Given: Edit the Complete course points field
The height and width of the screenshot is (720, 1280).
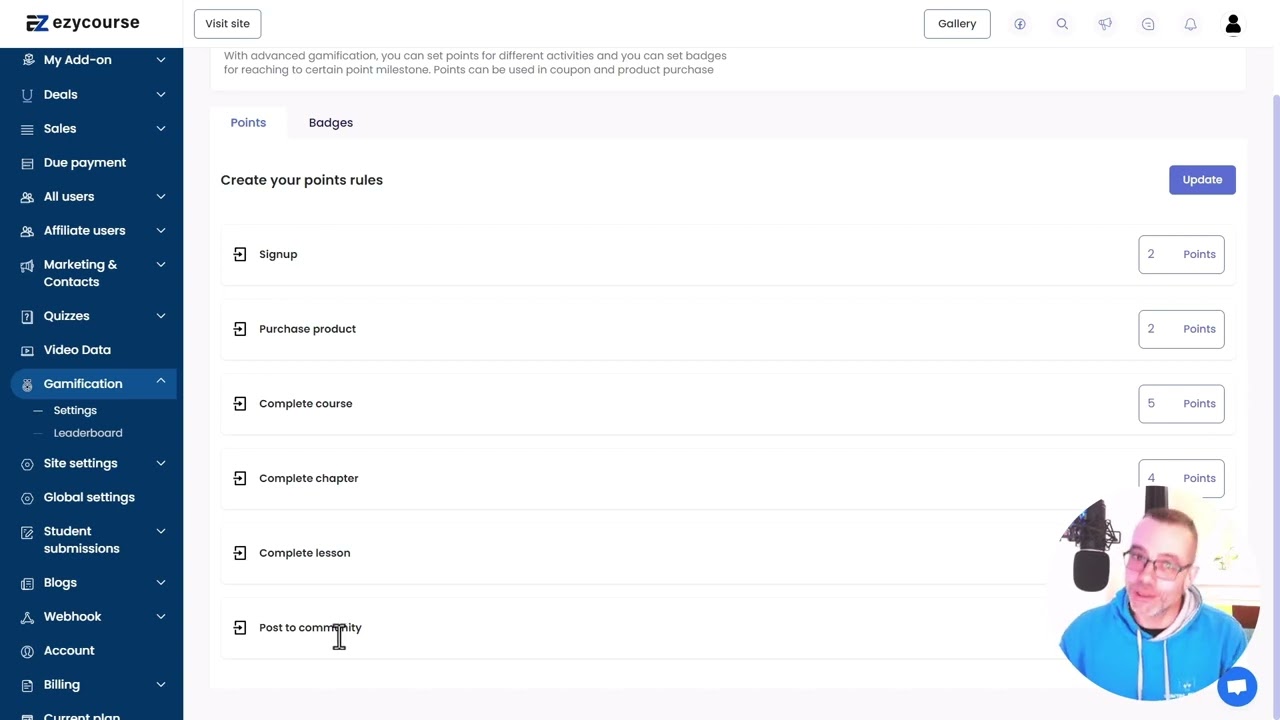Looking at the screenshot, I should [1181, 404].
